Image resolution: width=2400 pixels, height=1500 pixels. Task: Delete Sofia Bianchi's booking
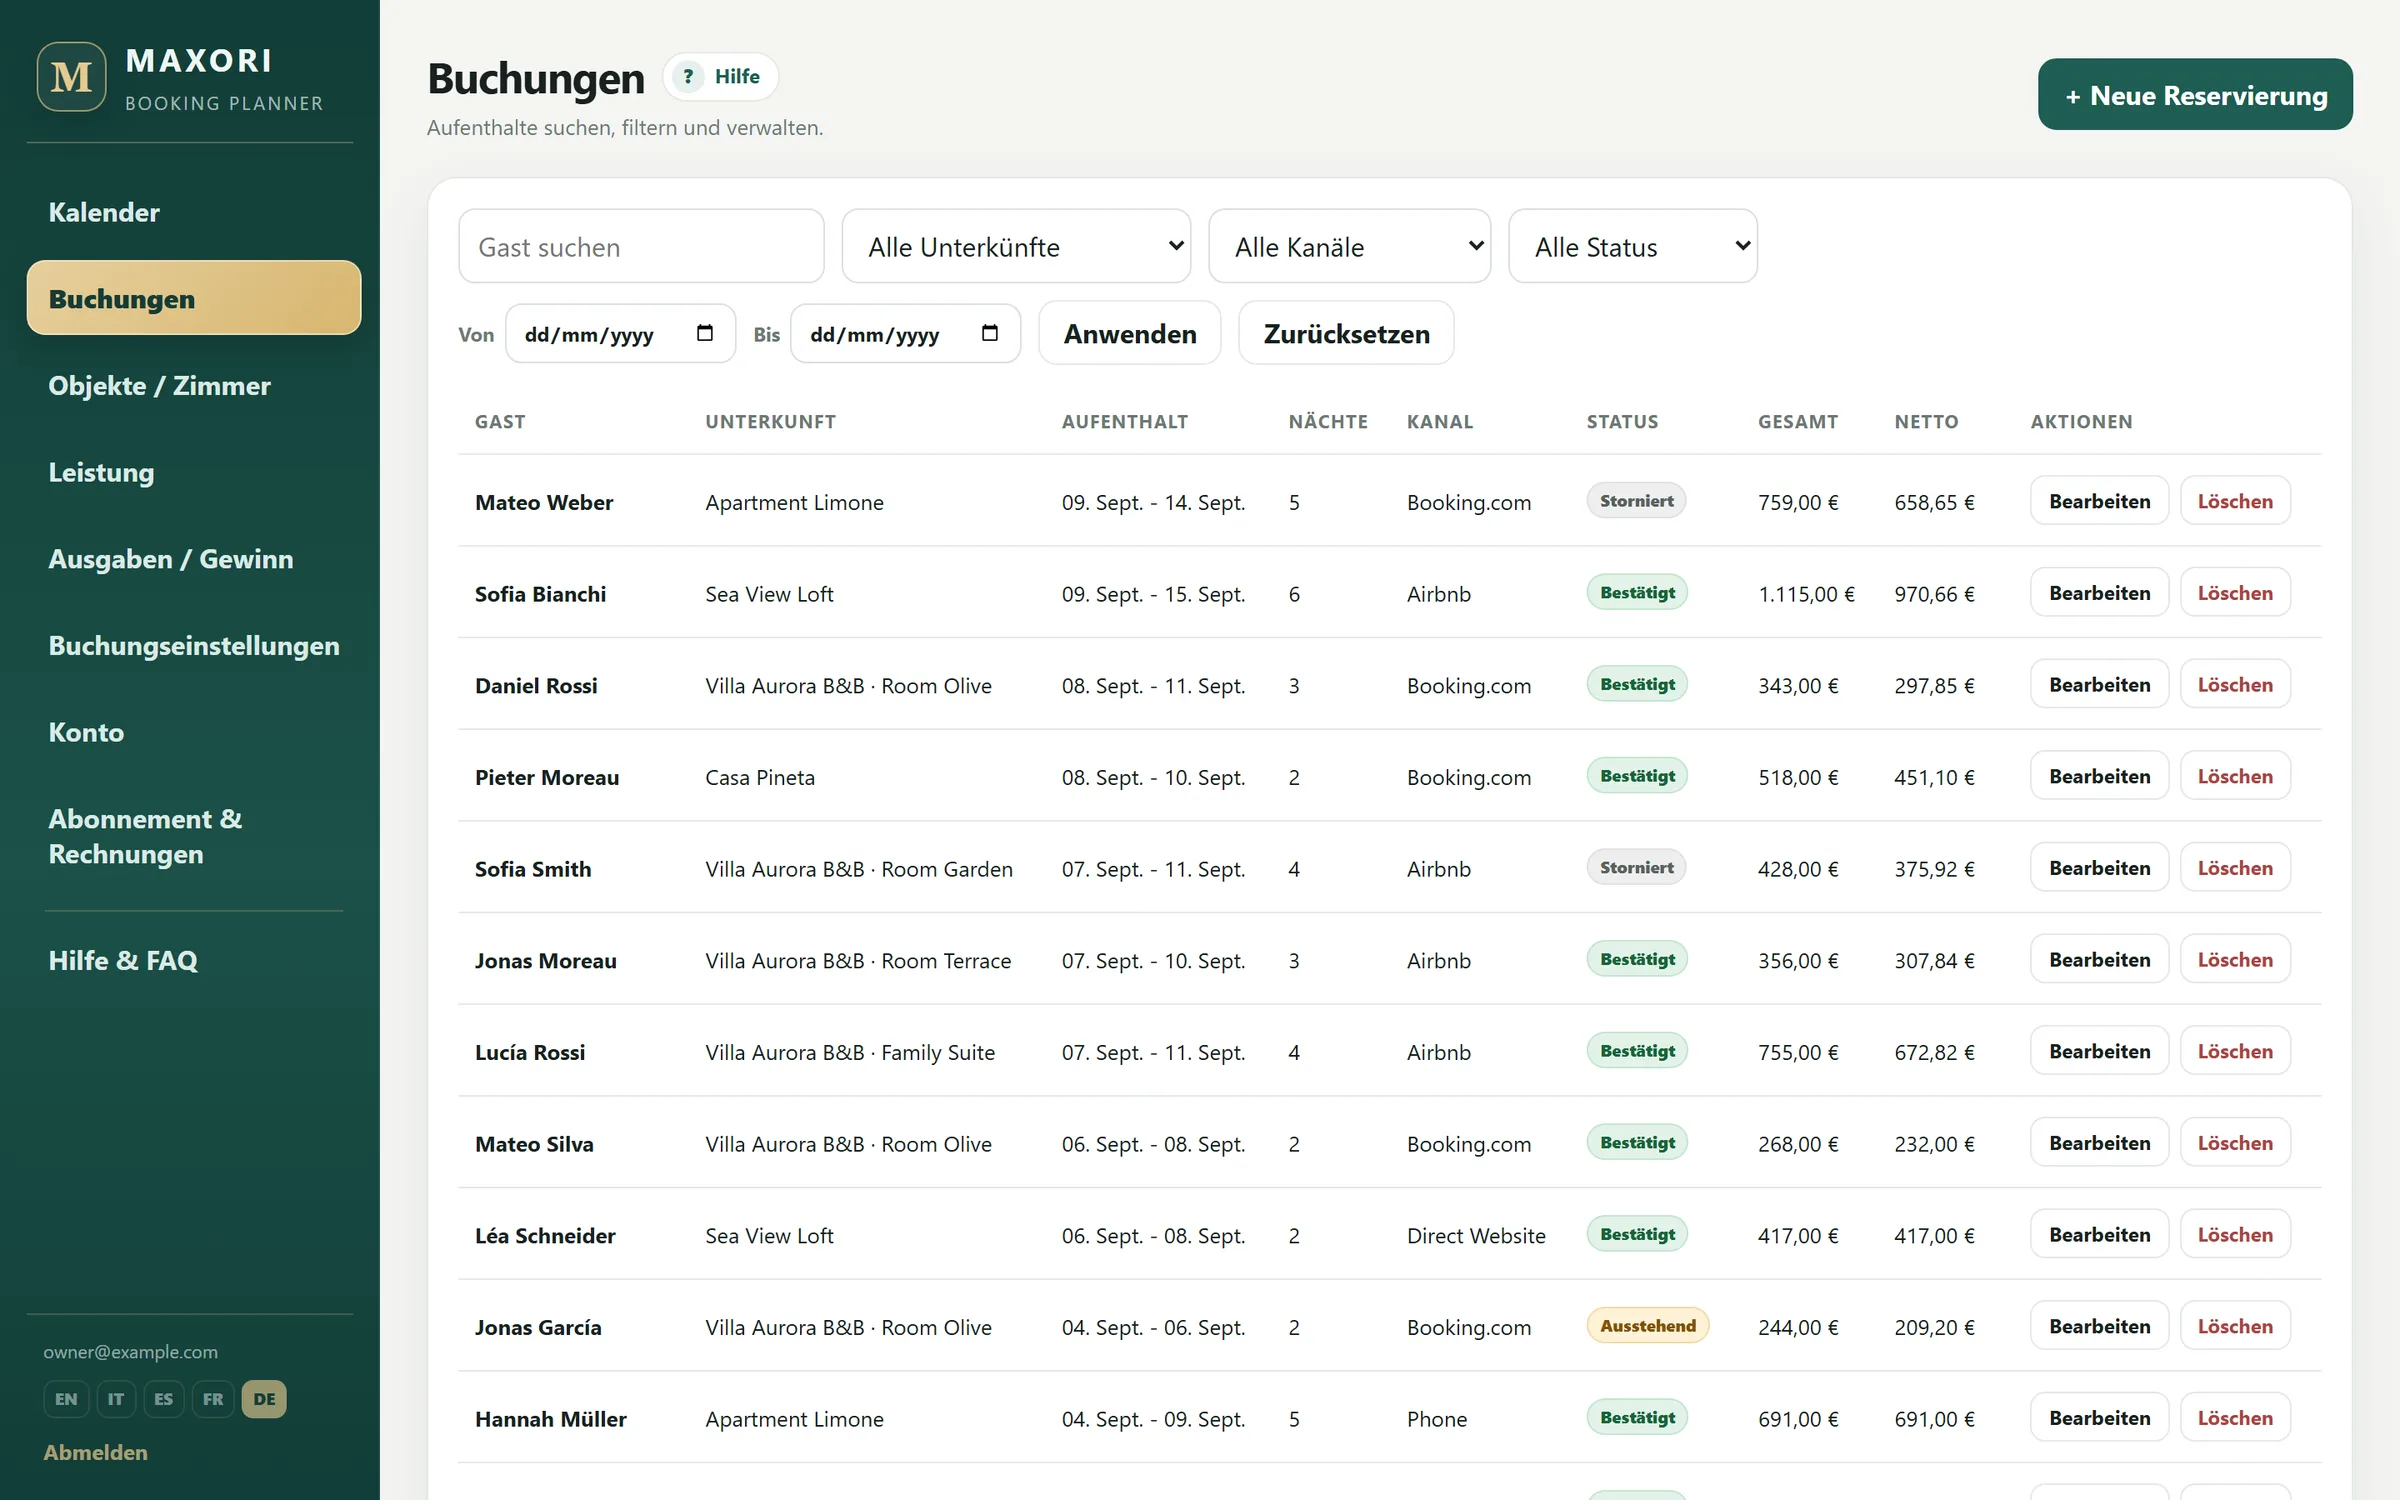tap(2235, 593)
